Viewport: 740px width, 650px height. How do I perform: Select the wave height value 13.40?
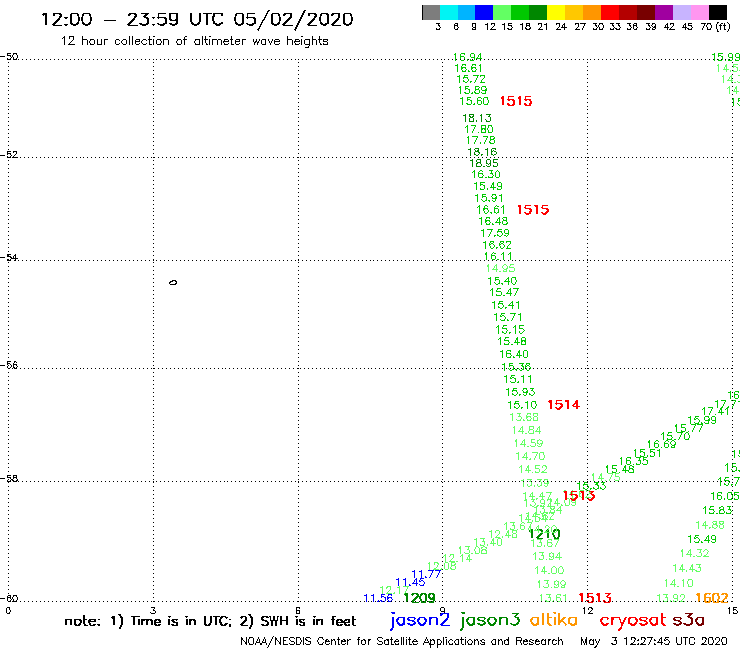(488, 542)
